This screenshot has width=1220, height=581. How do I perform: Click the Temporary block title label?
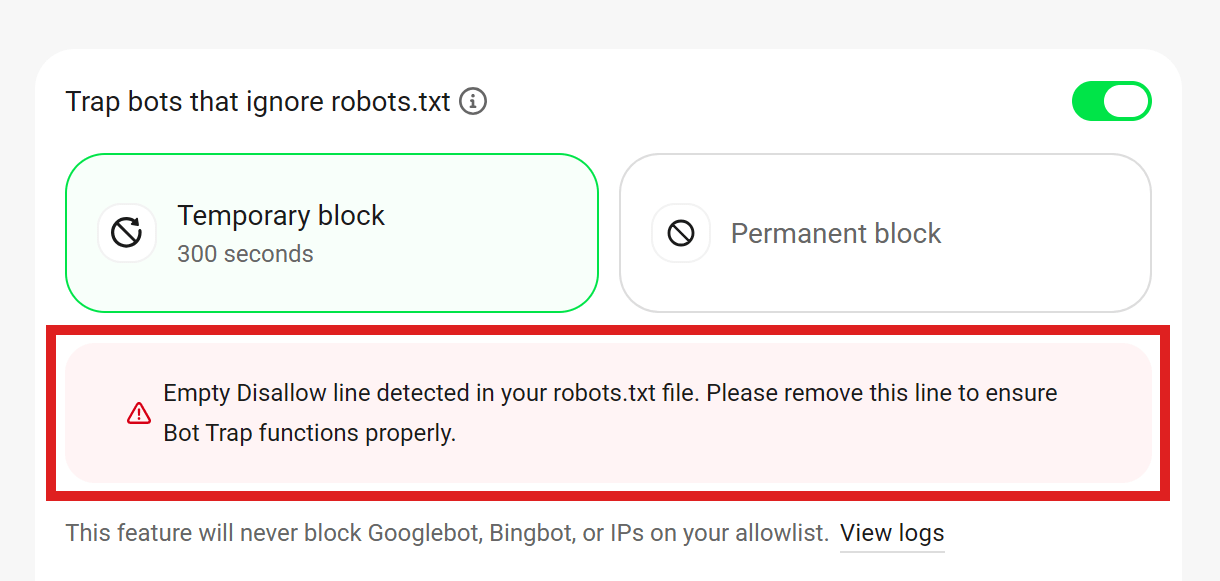click(281, 215)
